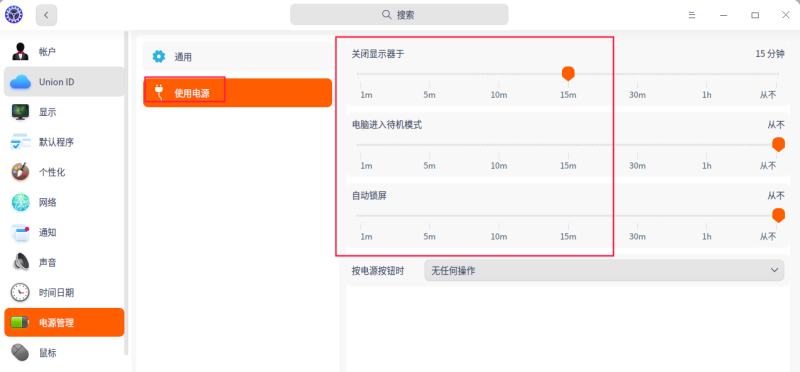Click the 使用电源 plug icon
This screenshot has width=800, height=372.
(x=159, y=92)
